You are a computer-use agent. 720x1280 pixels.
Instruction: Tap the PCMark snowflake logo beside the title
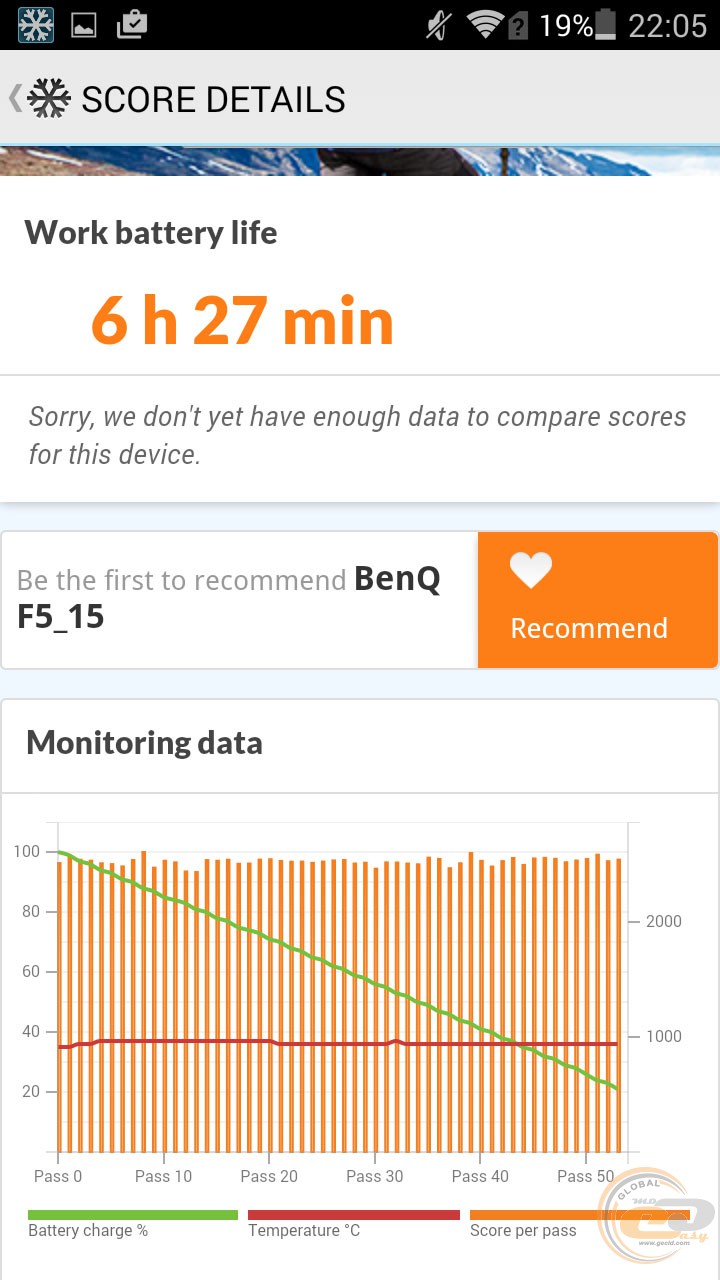[49, 99]
